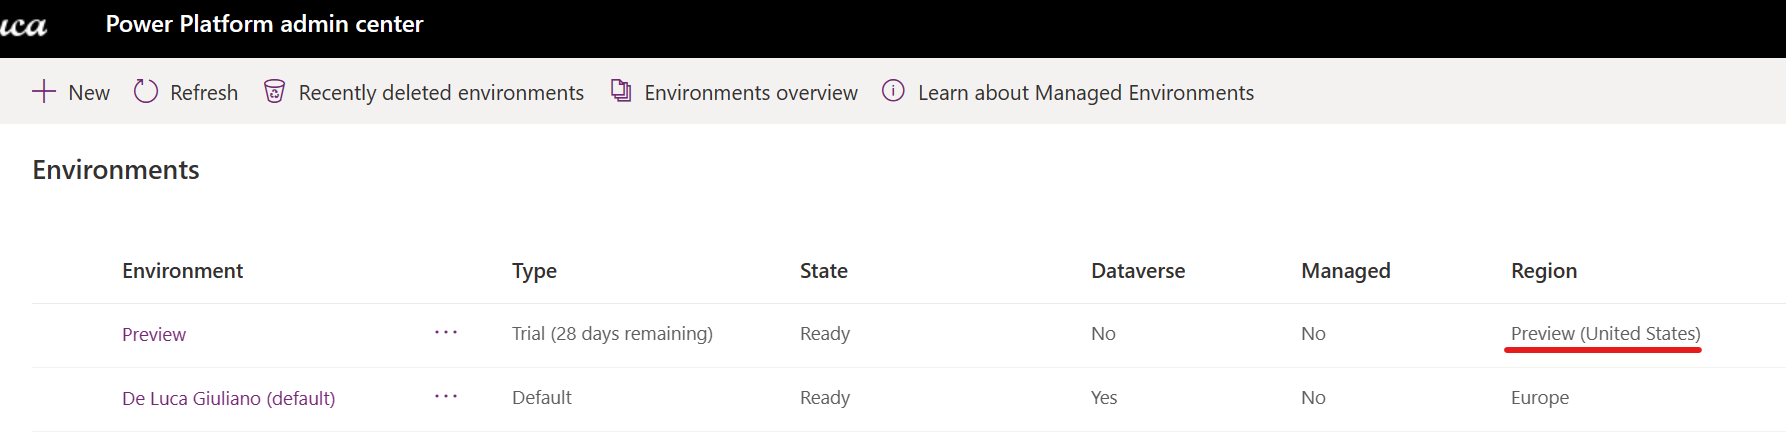This screenshot has height=447, width=1786.
Task: Sort by the Environment column header
Action: 182,271
